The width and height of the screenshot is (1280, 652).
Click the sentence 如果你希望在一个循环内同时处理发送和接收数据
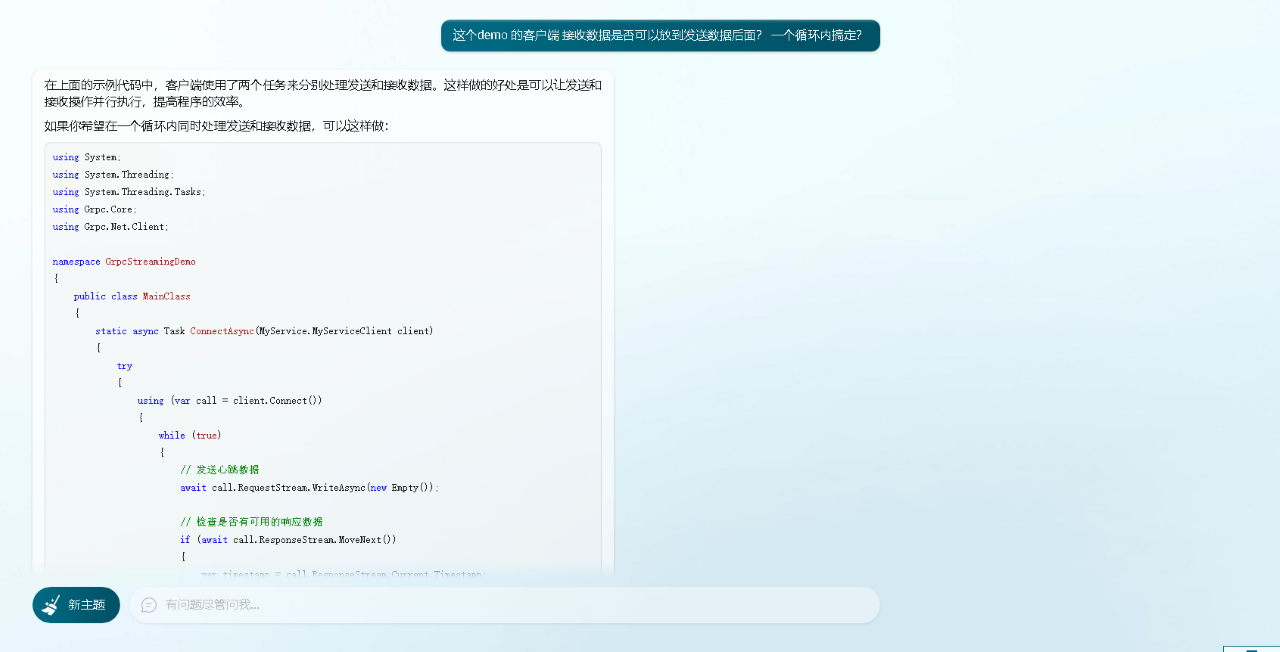(x=217, y=126)
